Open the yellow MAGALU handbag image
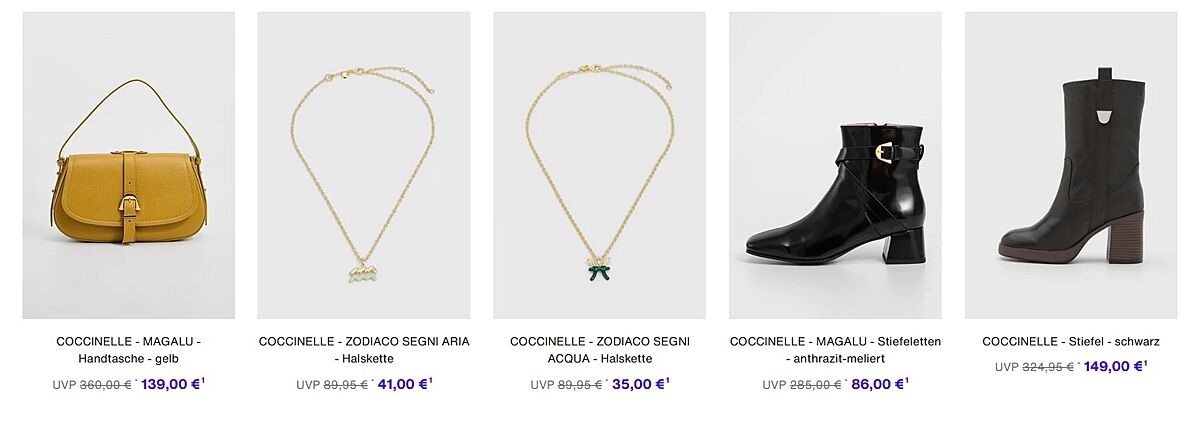Screen dimensions: 1200x444 [128, 165]
